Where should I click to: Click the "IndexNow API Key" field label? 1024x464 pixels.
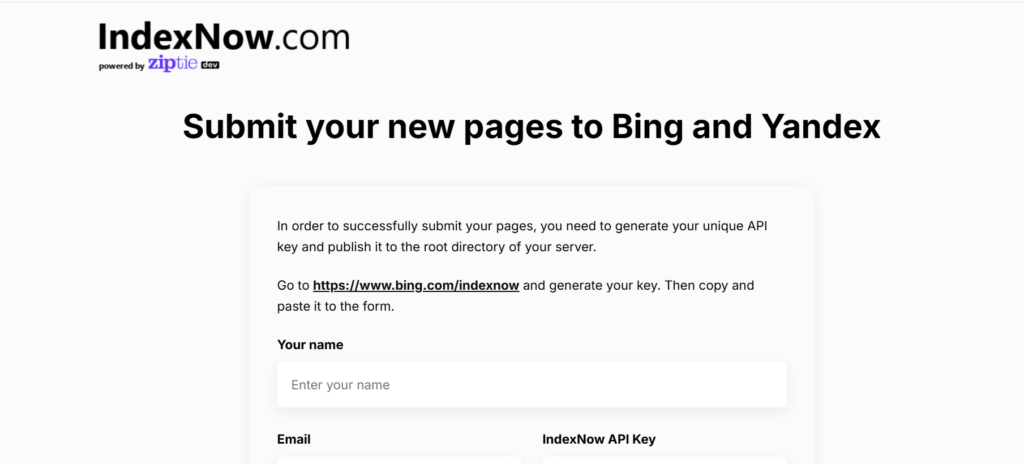[598, 439]
